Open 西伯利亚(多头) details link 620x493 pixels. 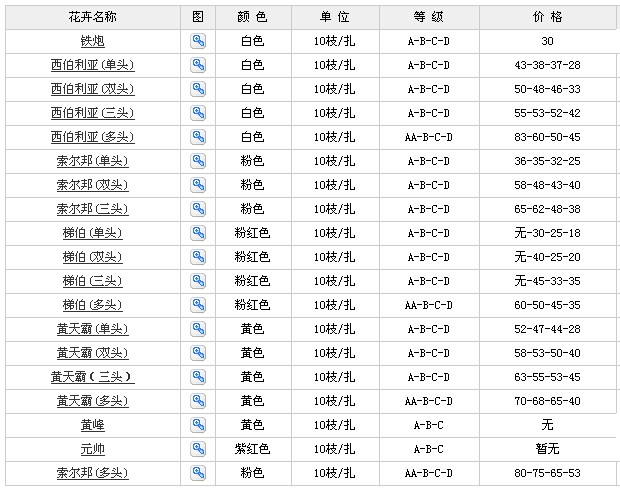tap(93, 137)
